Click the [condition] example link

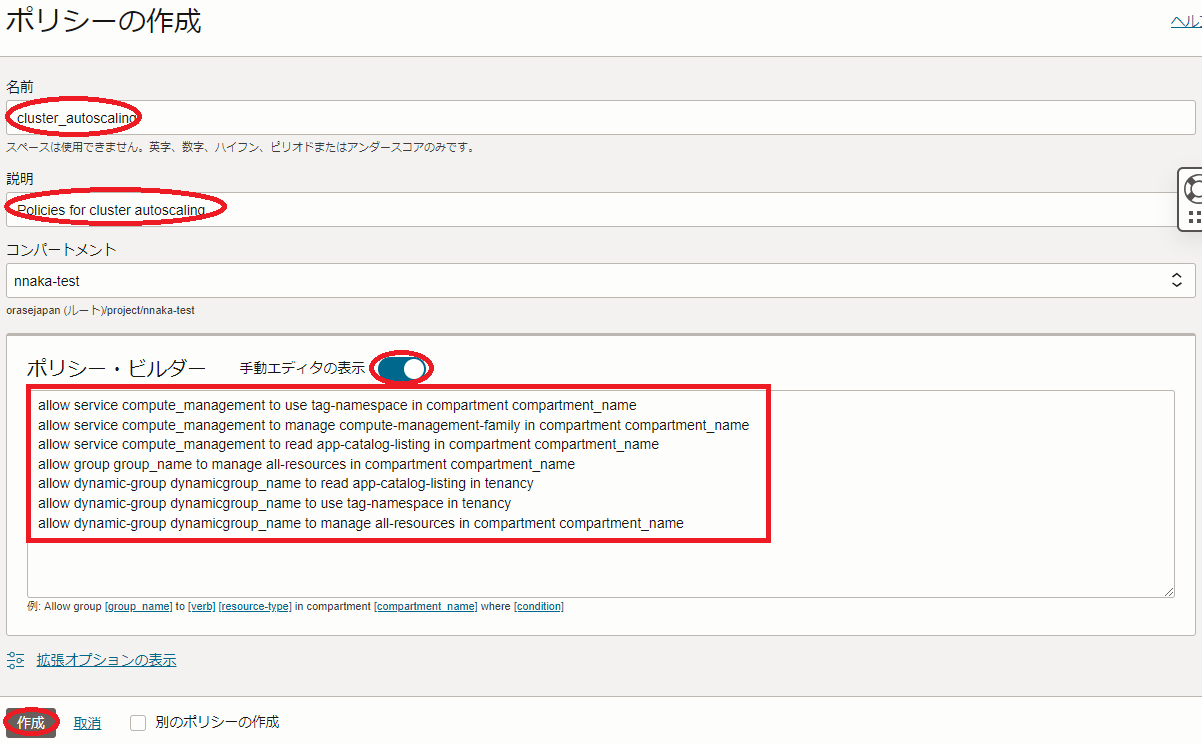tap(538, 607)
